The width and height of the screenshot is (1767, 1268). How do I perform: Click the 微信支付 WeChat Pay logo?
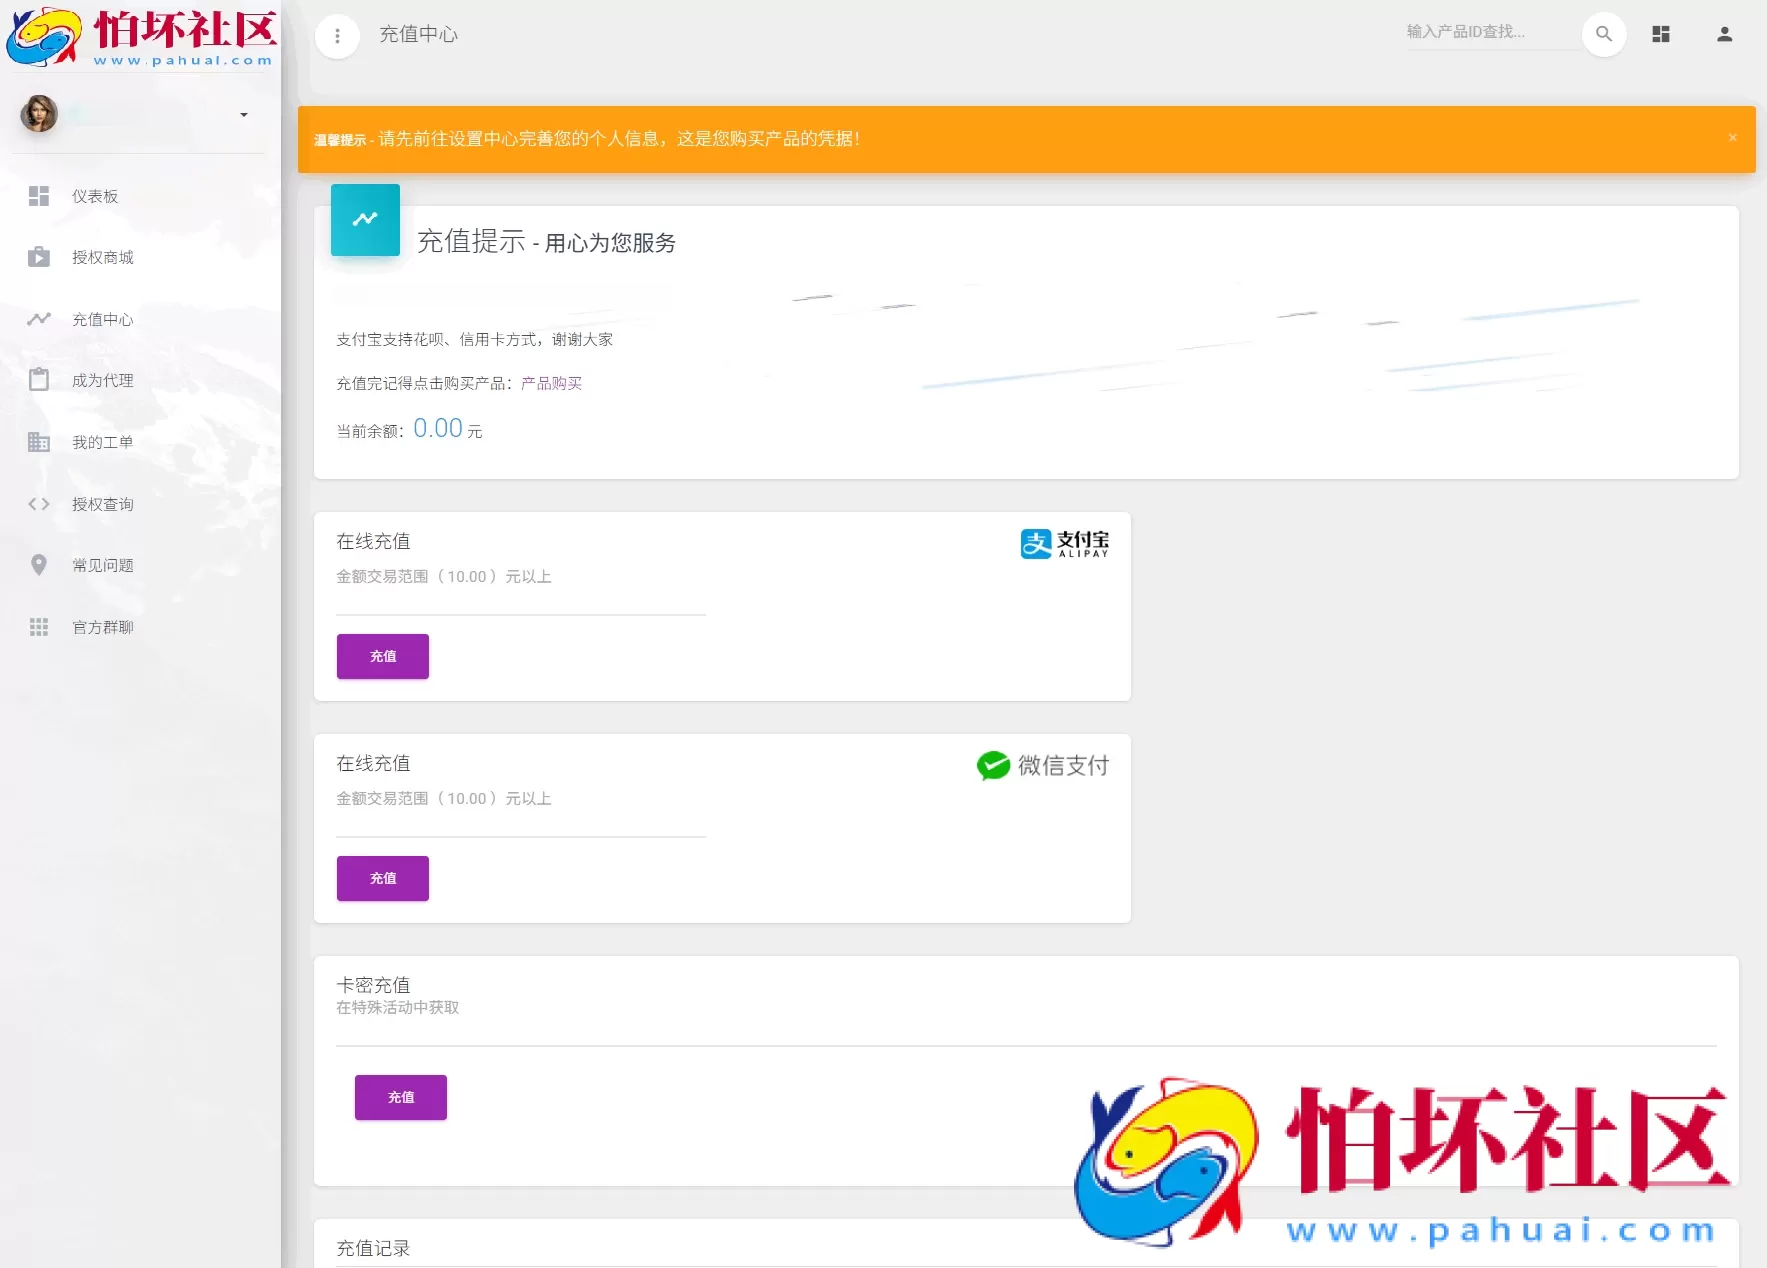[1043, 765]
